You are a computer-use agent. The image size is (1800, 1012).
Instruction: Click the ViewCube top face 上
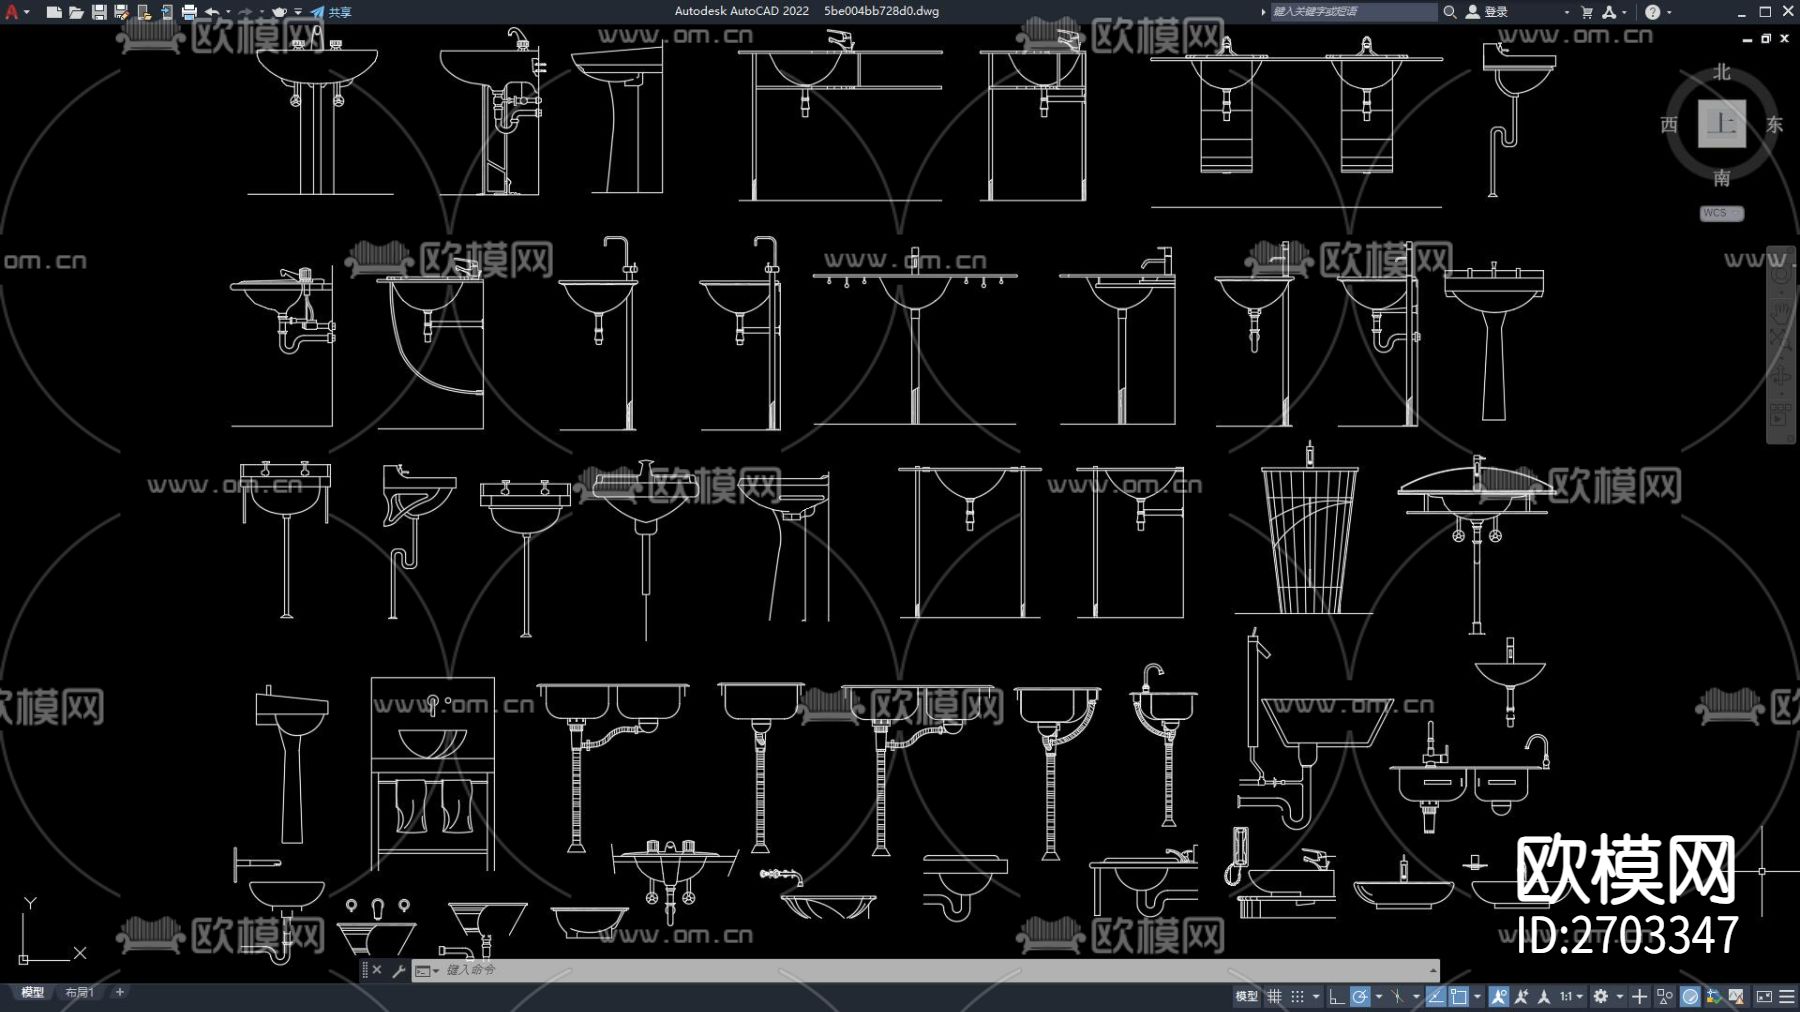point(1722,124)
